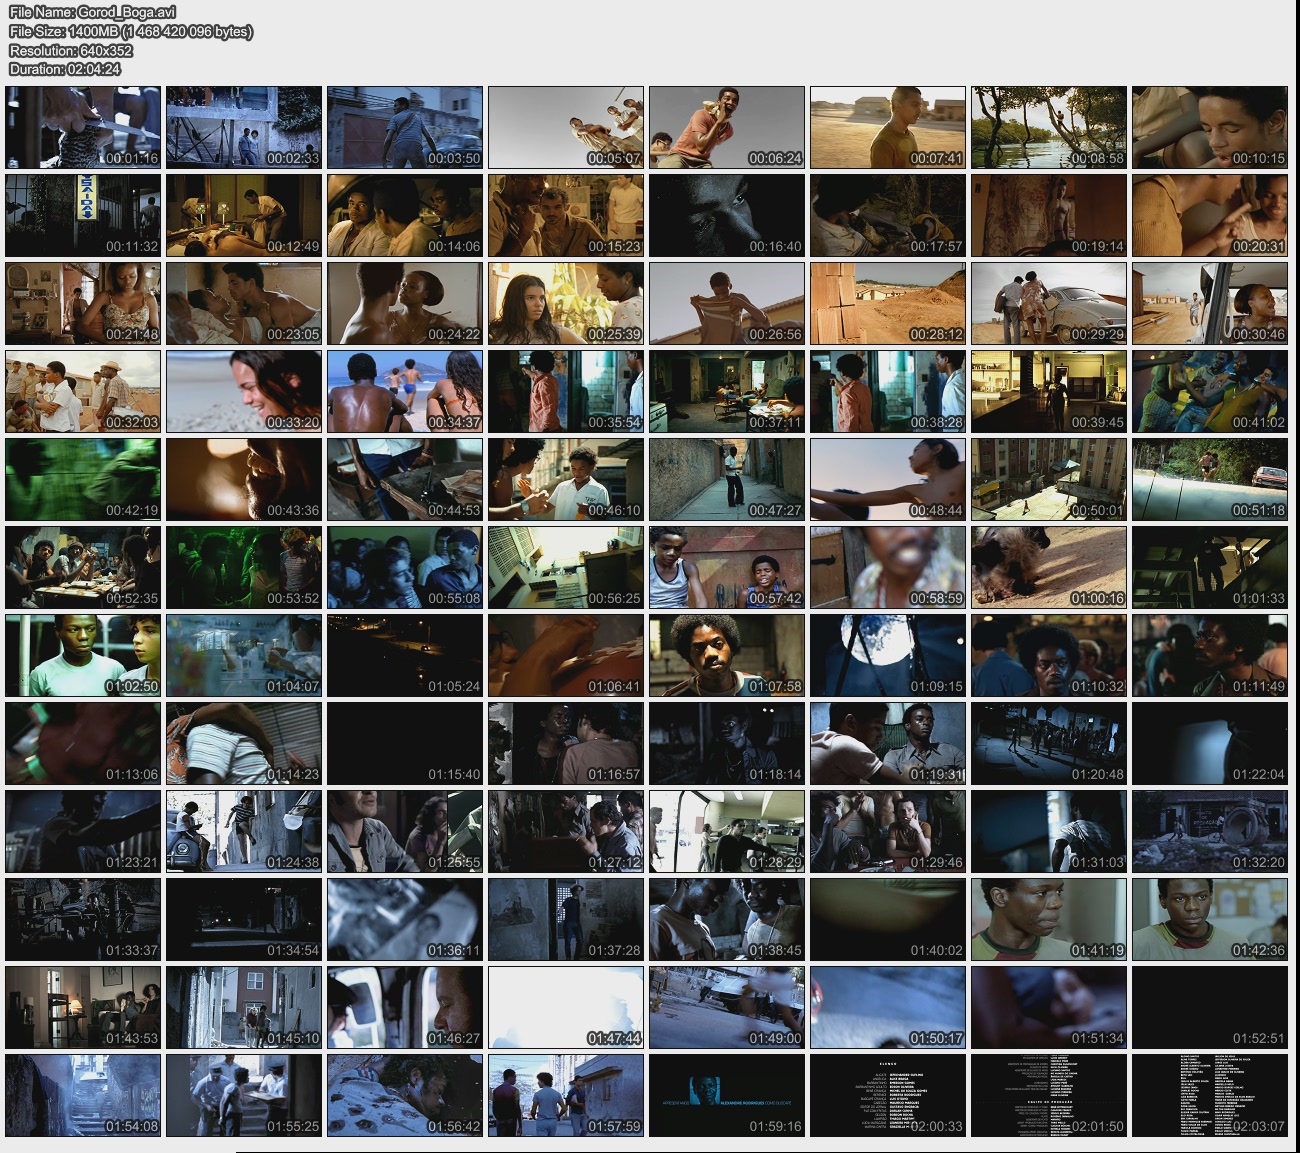Select the black frame at 01:15:40
1300x1153 pixels.
405,743
